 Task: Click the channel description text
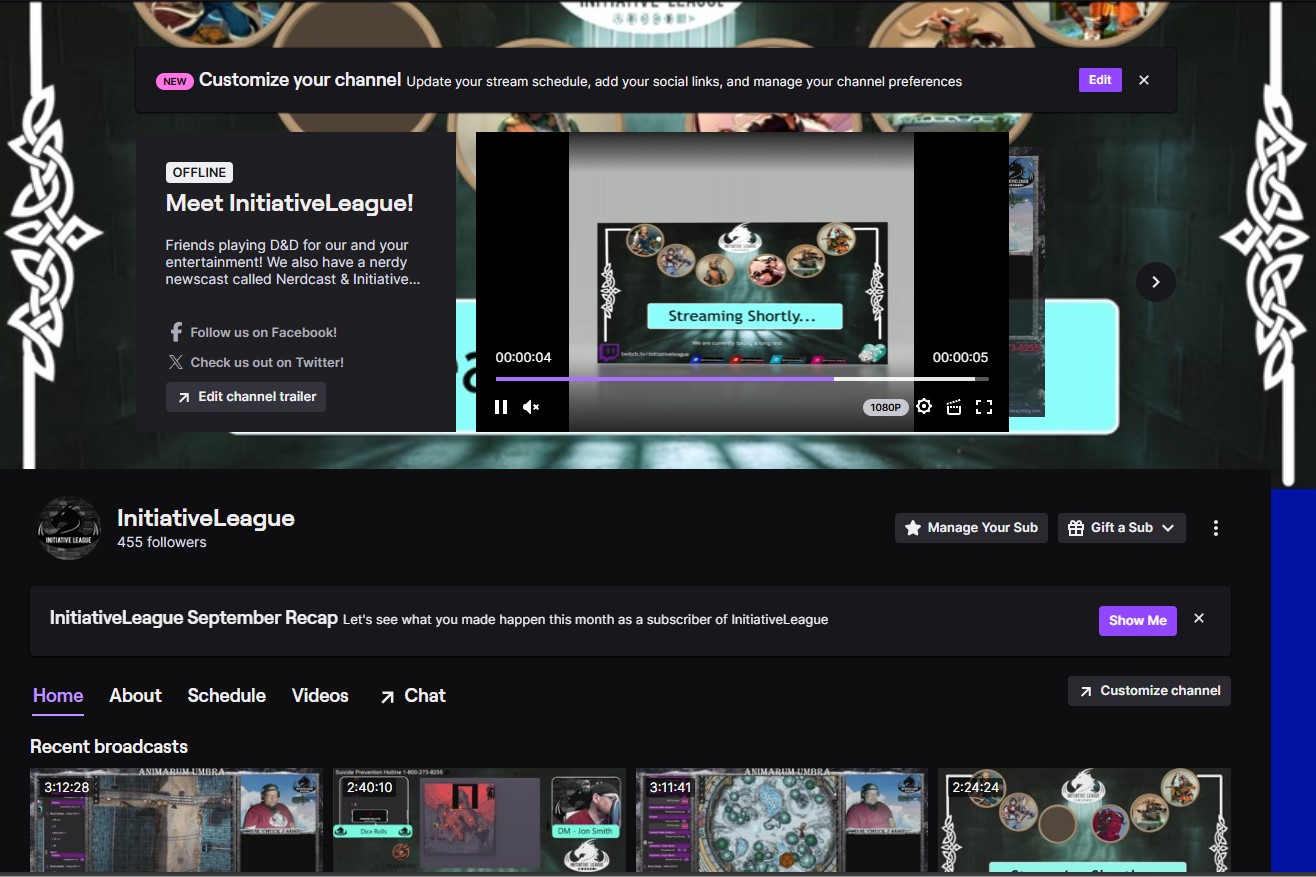(293, 262)
